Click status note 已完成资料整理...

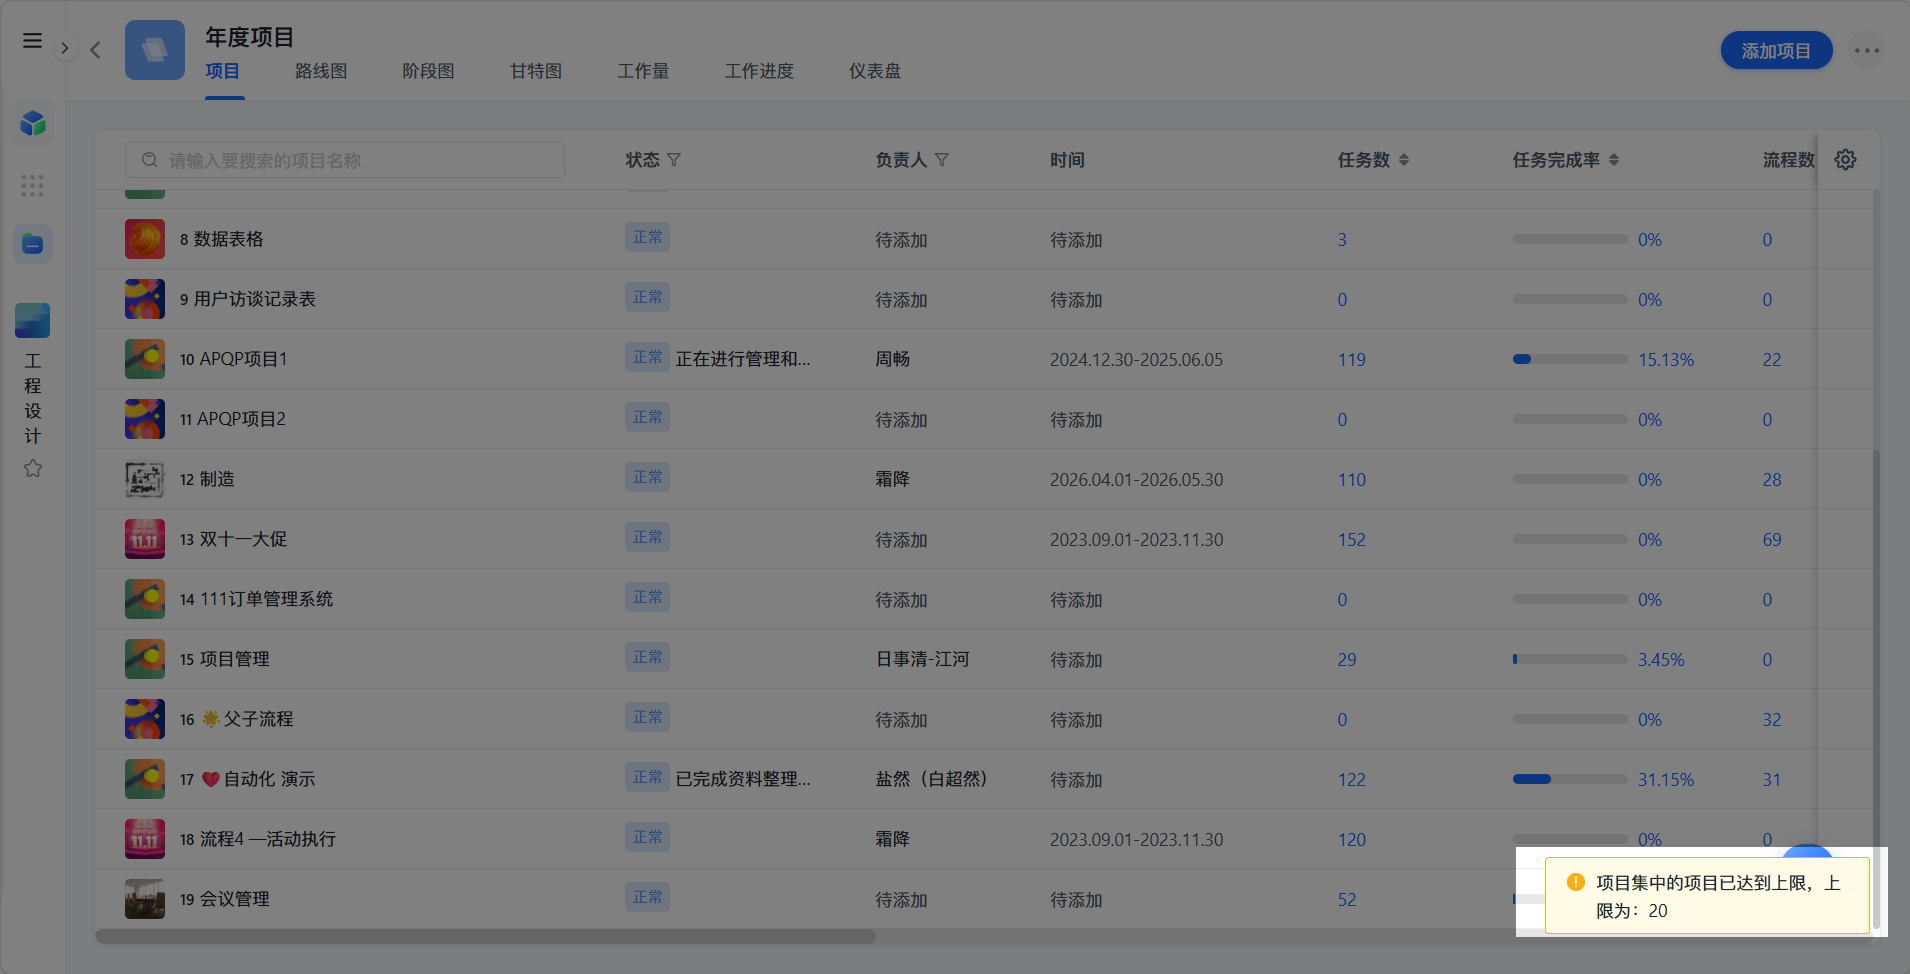tap(743, 779)
